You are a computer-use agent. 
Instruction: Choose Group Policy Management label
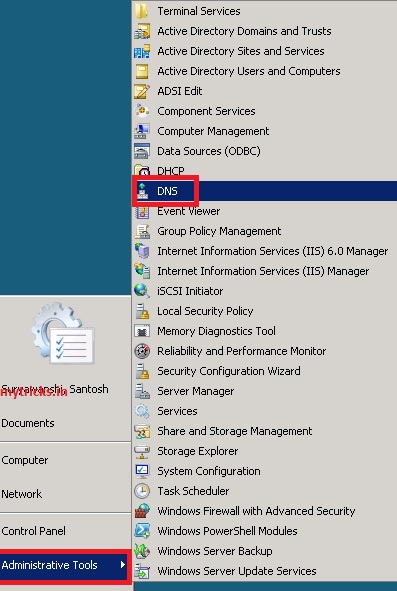tap(219, 231)
